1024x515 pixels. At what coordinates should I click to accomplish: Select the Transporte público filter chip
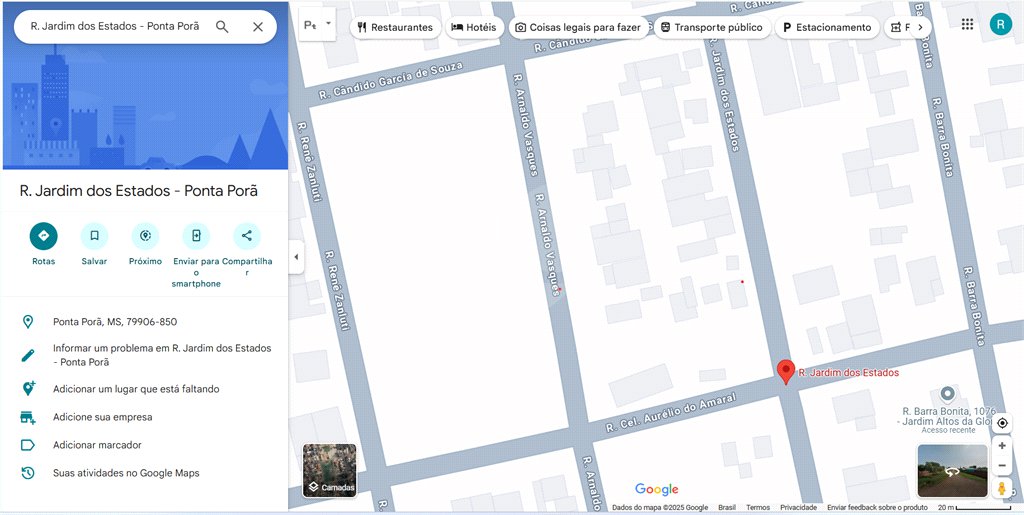[x=712, y=27]
